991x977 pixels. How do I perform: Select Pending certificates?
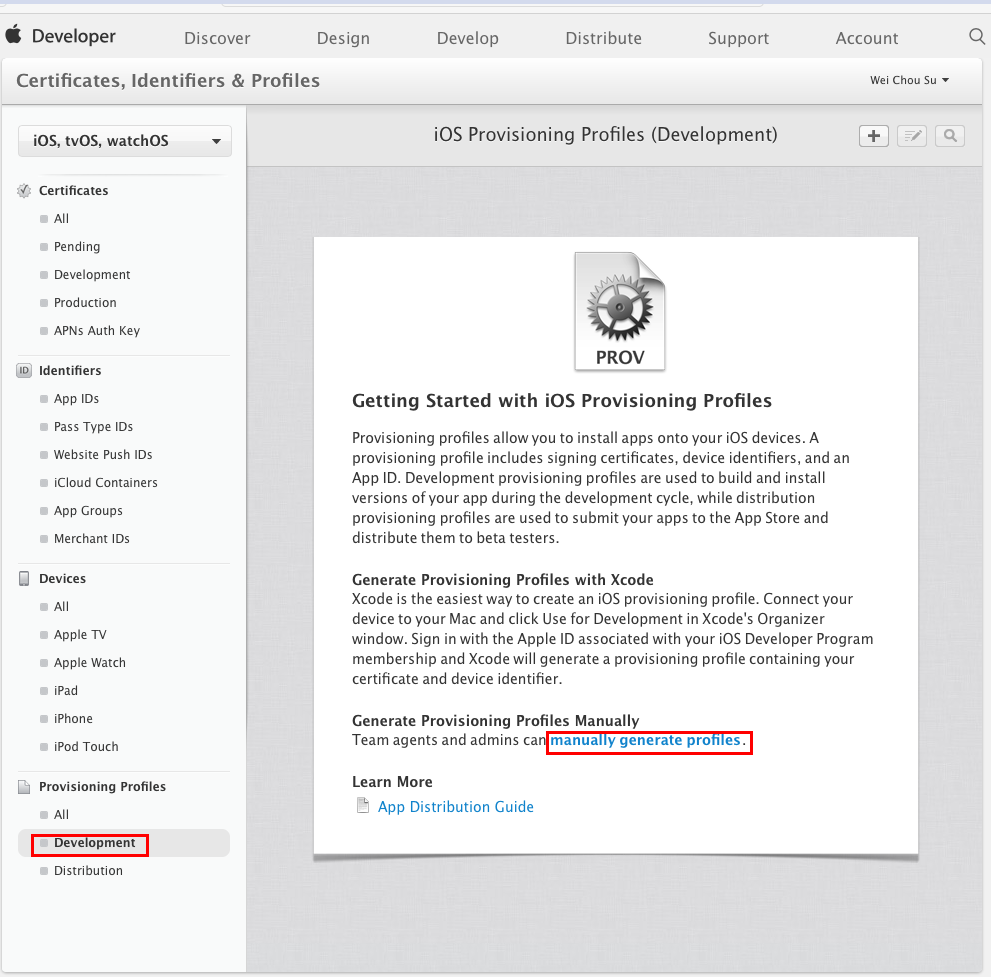click(76, 246)
